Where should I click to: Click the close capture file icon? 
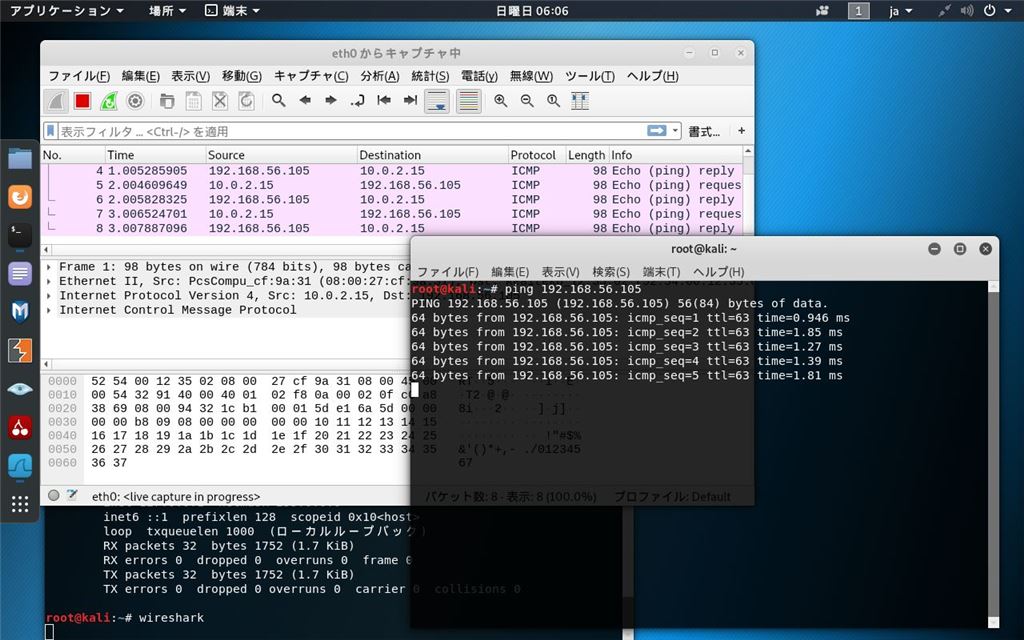coord(220,101)
